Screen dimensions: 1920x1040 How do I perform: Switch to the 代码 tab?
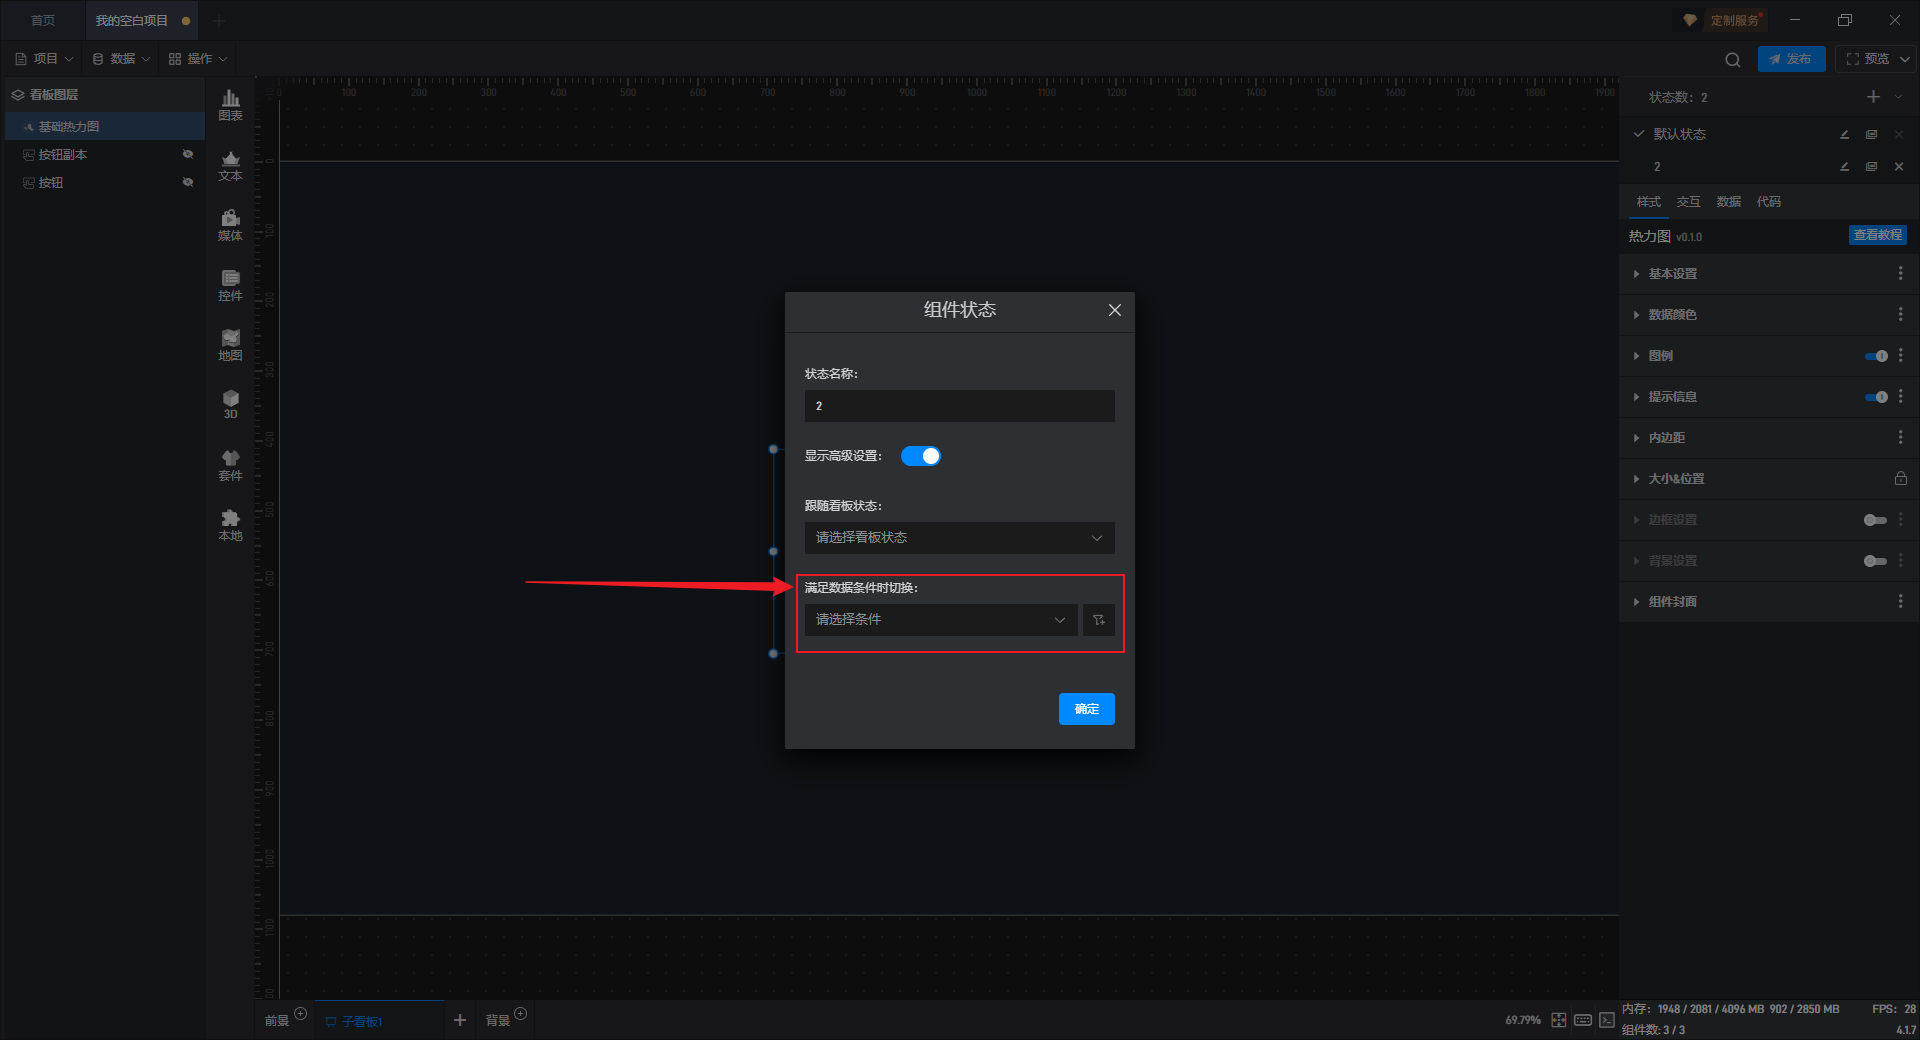click(x=1768, y=202)
